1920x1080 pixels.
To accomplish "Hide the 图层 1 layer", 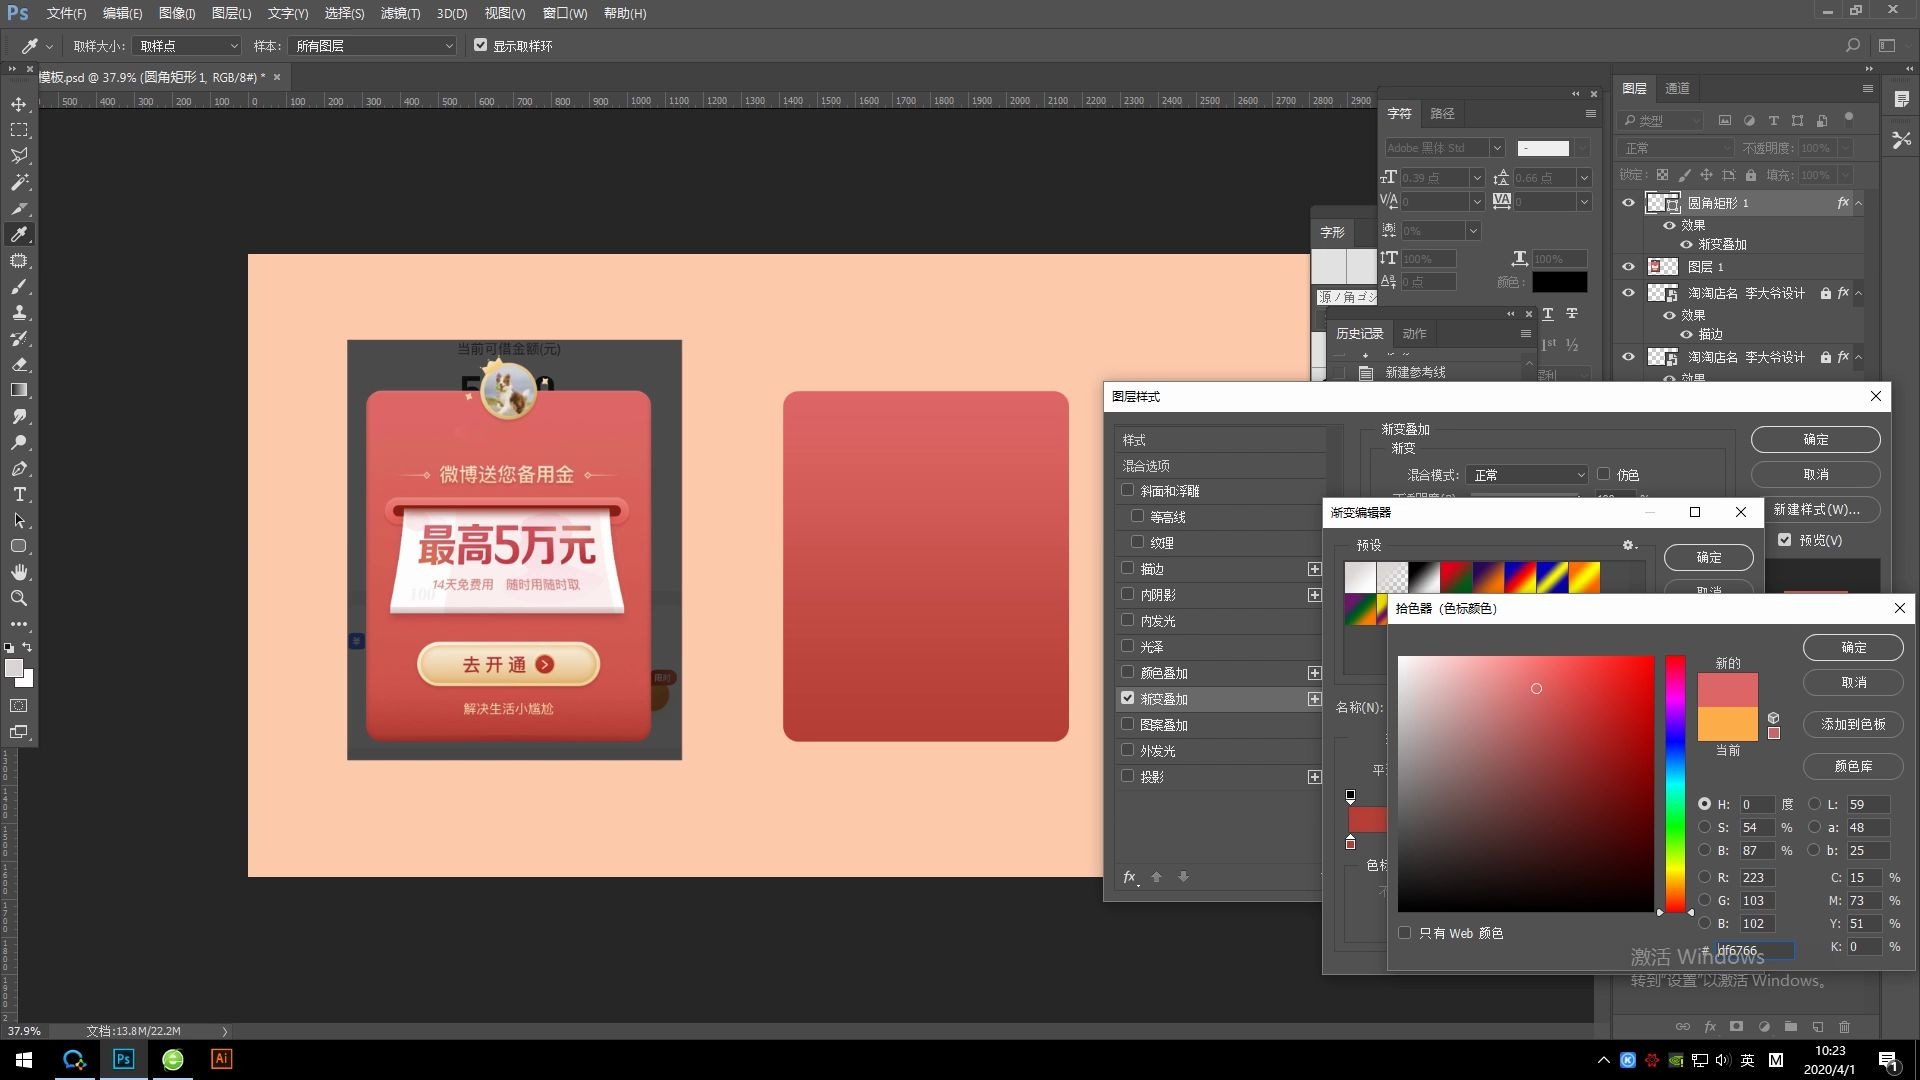I will pos(1628,267).
